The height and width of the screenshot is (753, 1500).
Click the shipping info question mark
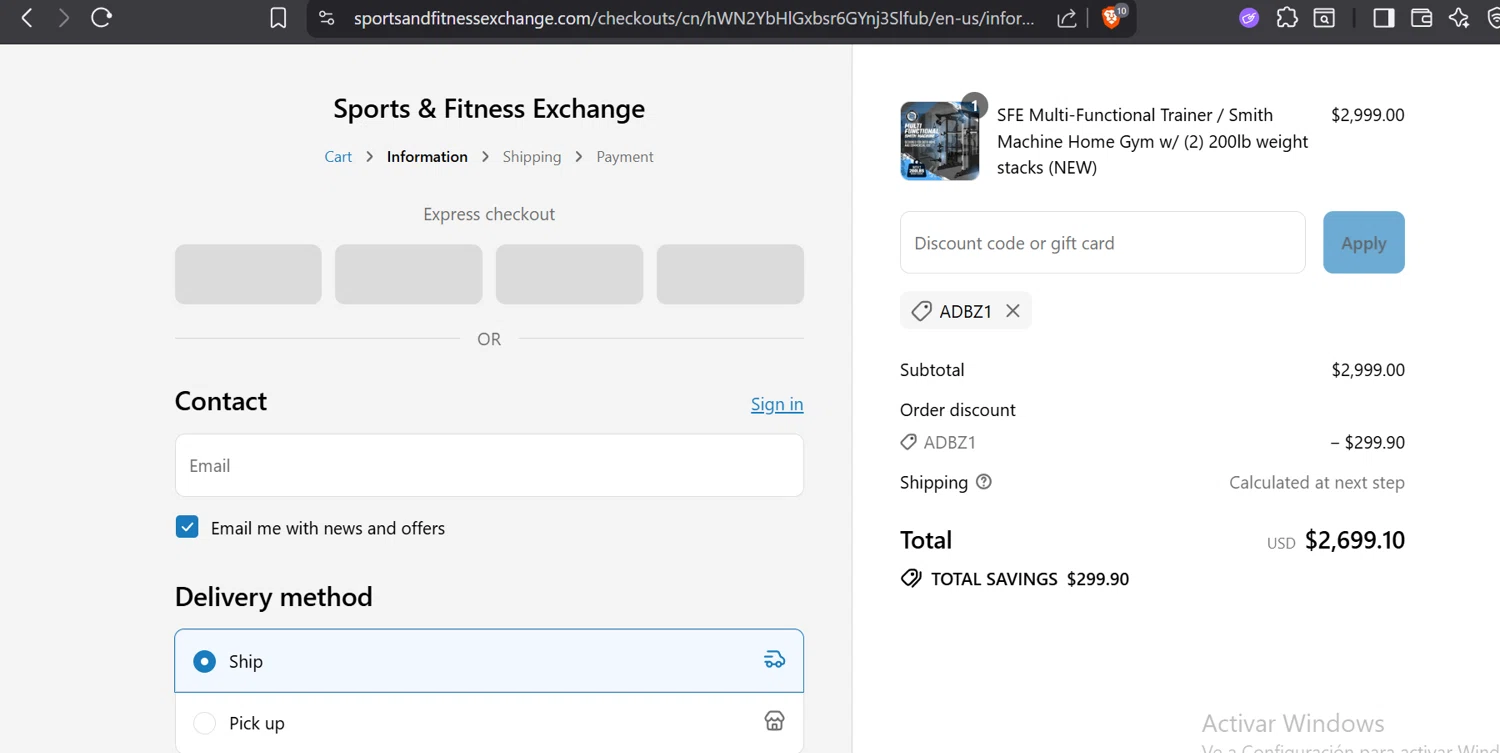[x=984, y=482]
